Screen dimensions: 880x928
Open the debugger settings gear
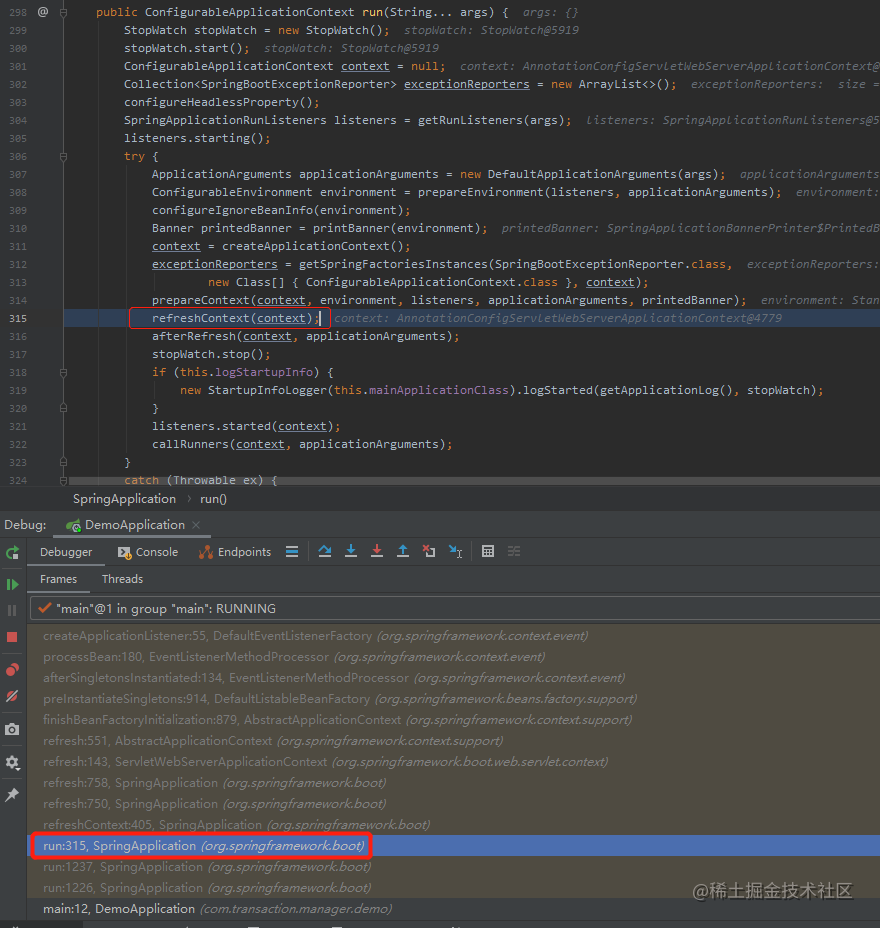click(x=12, y=762)
